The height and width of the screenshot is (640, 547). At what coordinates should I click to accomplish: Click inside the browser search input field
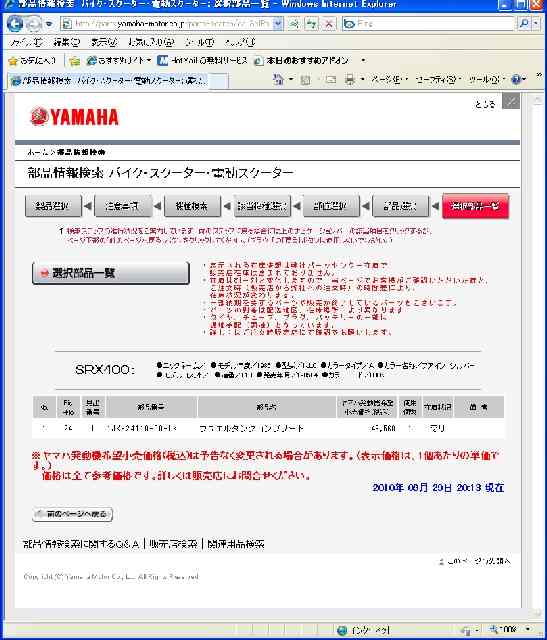tap(428, 24)
